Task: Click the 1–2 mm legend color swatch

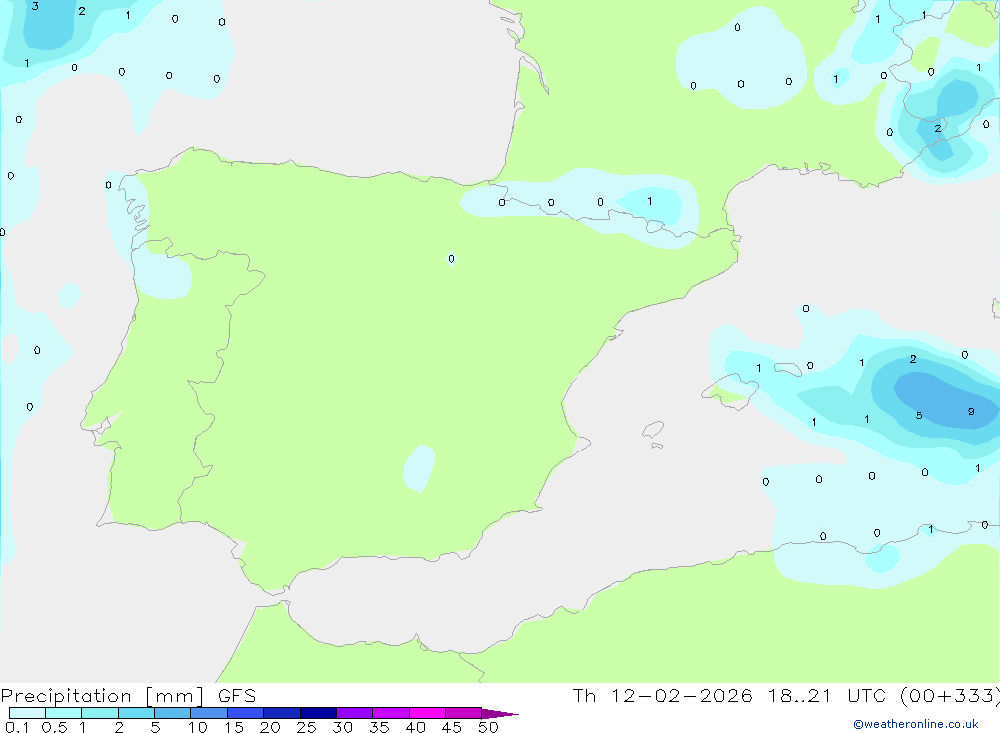Action: pyautogui.click(x=99, y=713)
